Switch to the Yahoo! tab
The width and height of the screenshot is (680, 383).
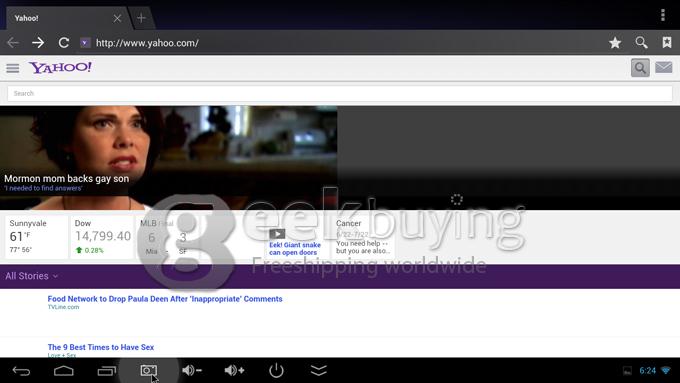coord(65,18)
